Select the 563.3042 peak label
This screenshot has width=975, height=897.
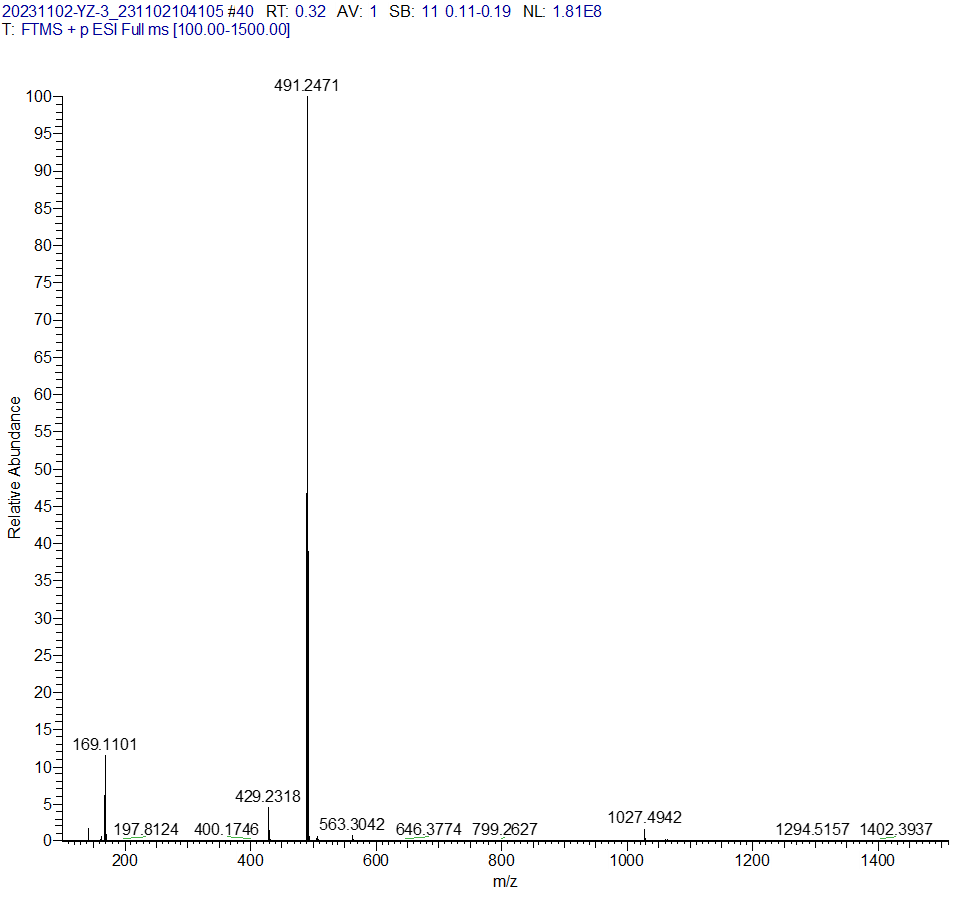352,824
